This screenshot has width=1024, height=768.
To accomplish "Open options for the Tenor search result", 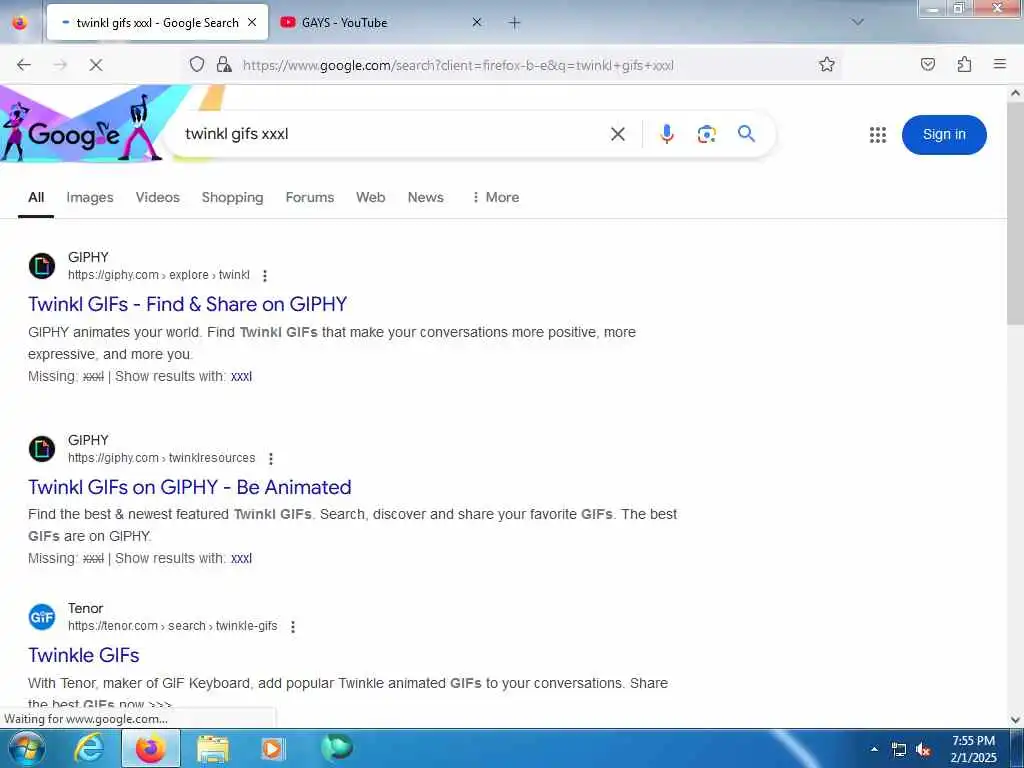I will 293,627.
